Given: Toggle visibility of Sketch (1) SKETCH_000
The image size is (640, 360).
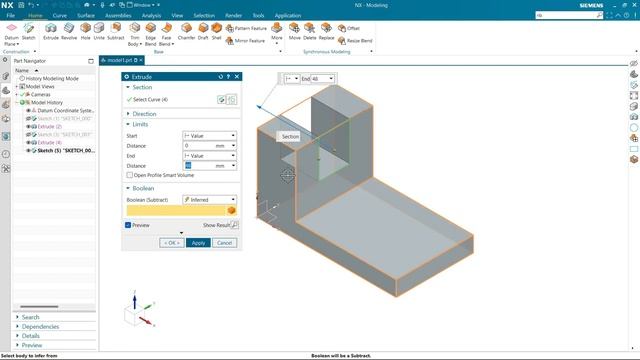Looking at the screenshot, I should click(29, 118).
